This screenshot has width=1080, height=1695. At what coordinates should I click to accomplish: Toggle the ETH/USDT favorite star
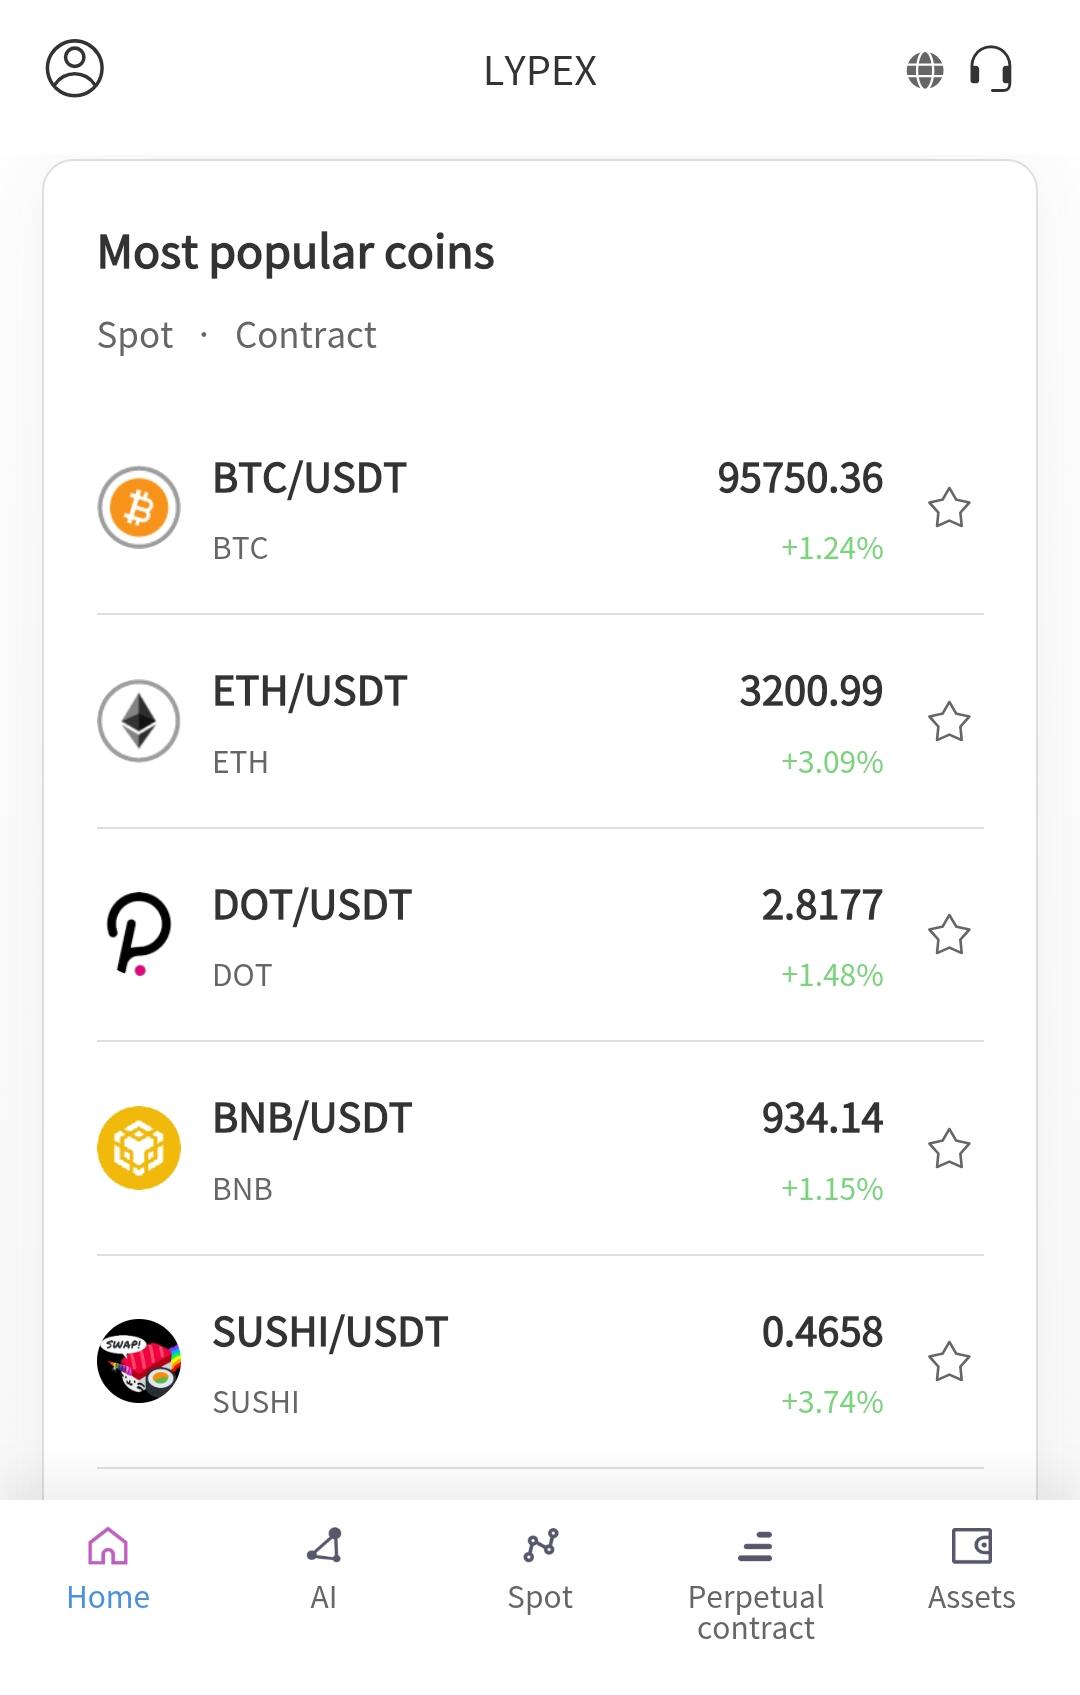click(949, 722)
